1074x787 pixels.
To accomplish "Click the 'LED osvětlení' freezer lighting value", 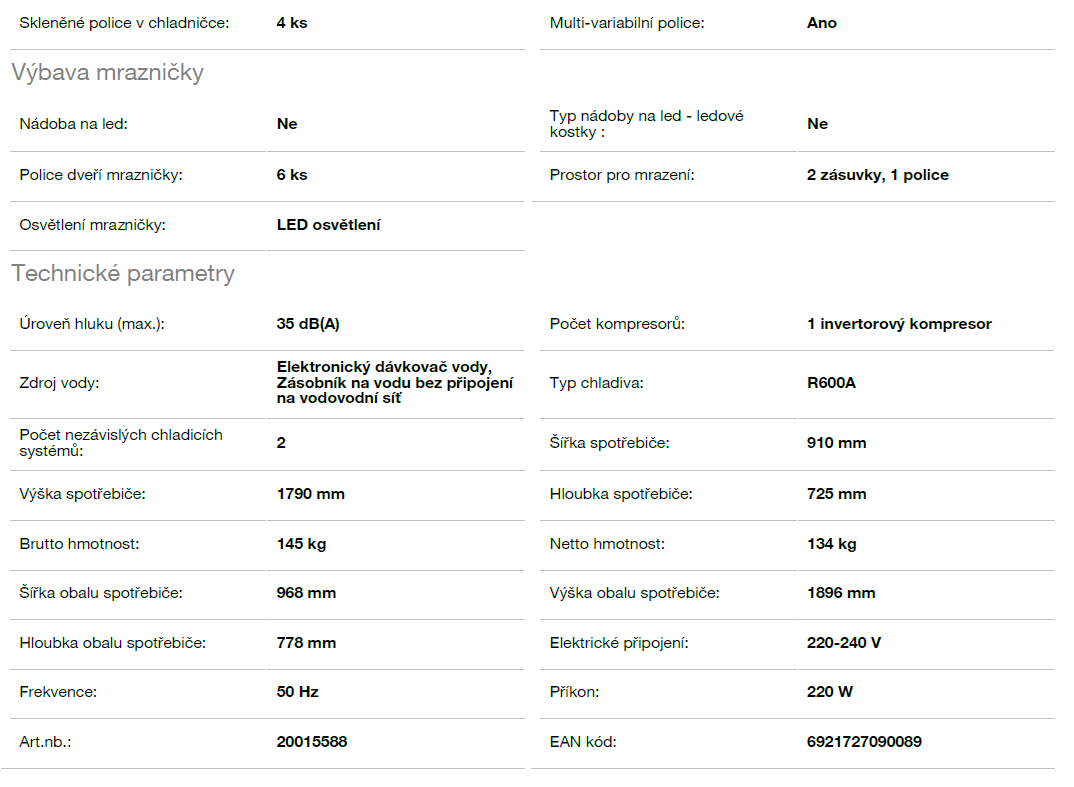I will click(328, 225).
